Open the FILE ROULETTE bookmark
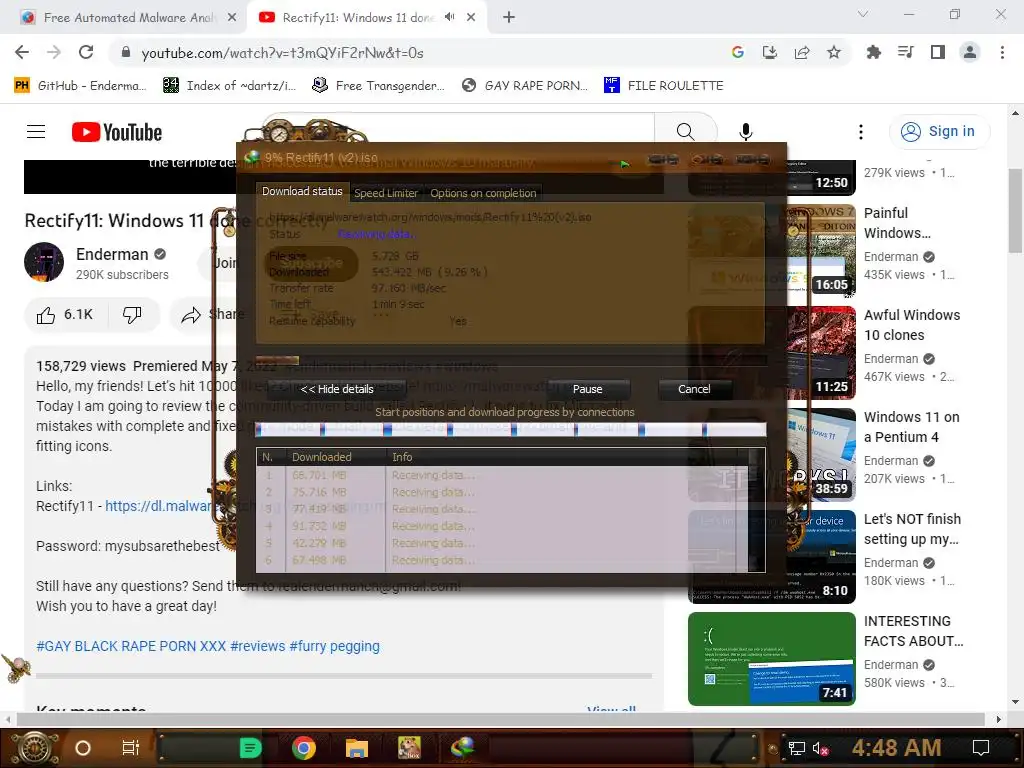The width and height of the screenshot is (1024, 768). [664, 86]
